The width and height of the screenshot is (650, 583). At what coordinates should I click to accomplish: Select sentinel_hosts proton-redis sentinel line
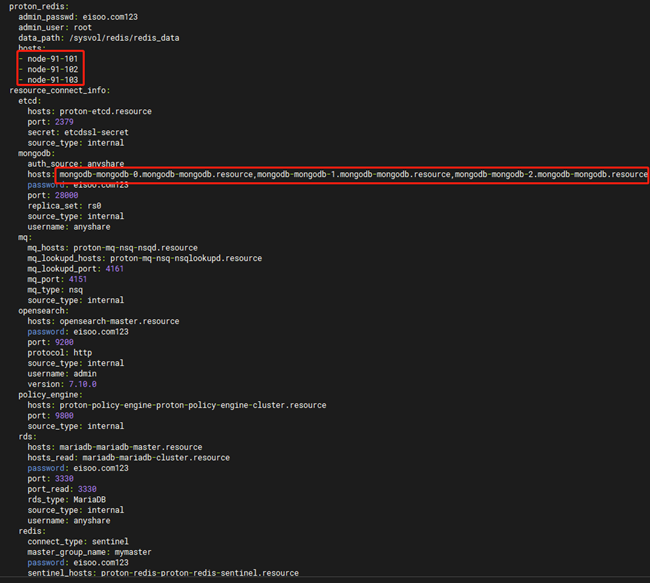click(x=163, y=573)
